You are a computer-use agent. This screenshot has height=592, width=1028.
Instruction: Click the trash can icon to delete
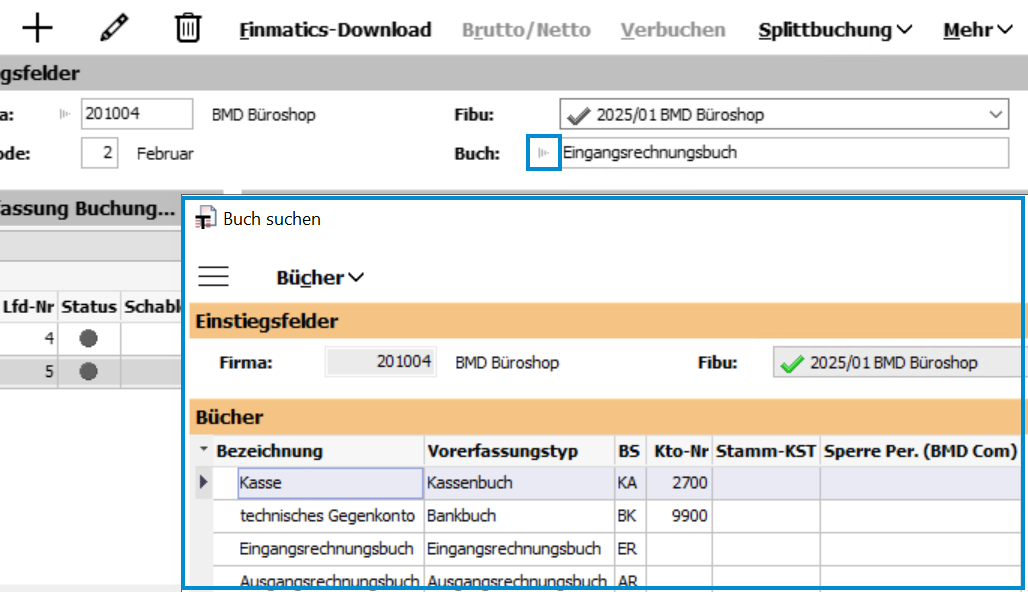188,27
